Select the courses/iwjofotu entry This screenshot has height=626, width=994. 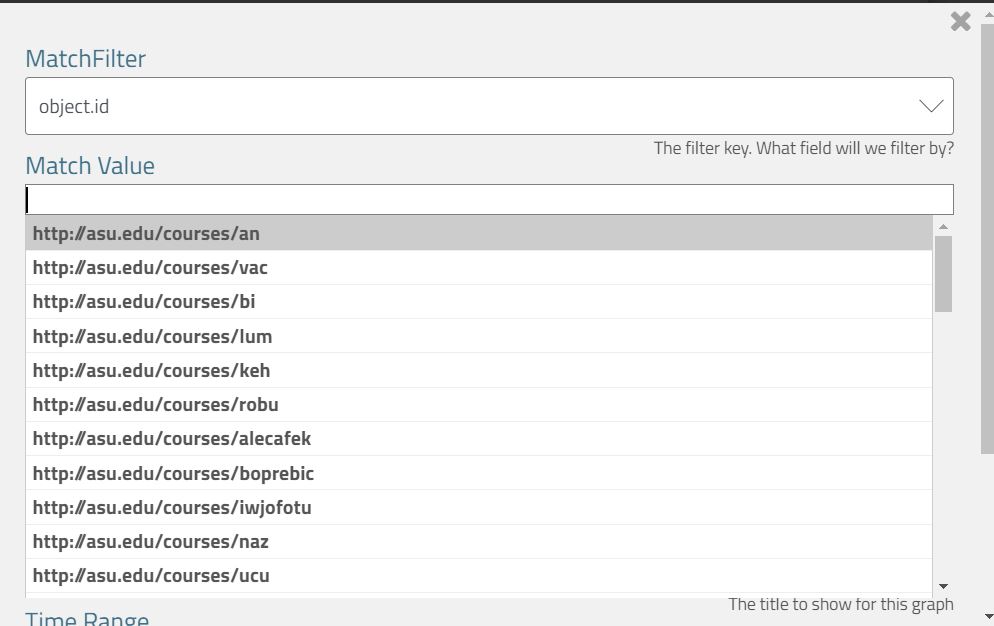click(x=172, y=507)
